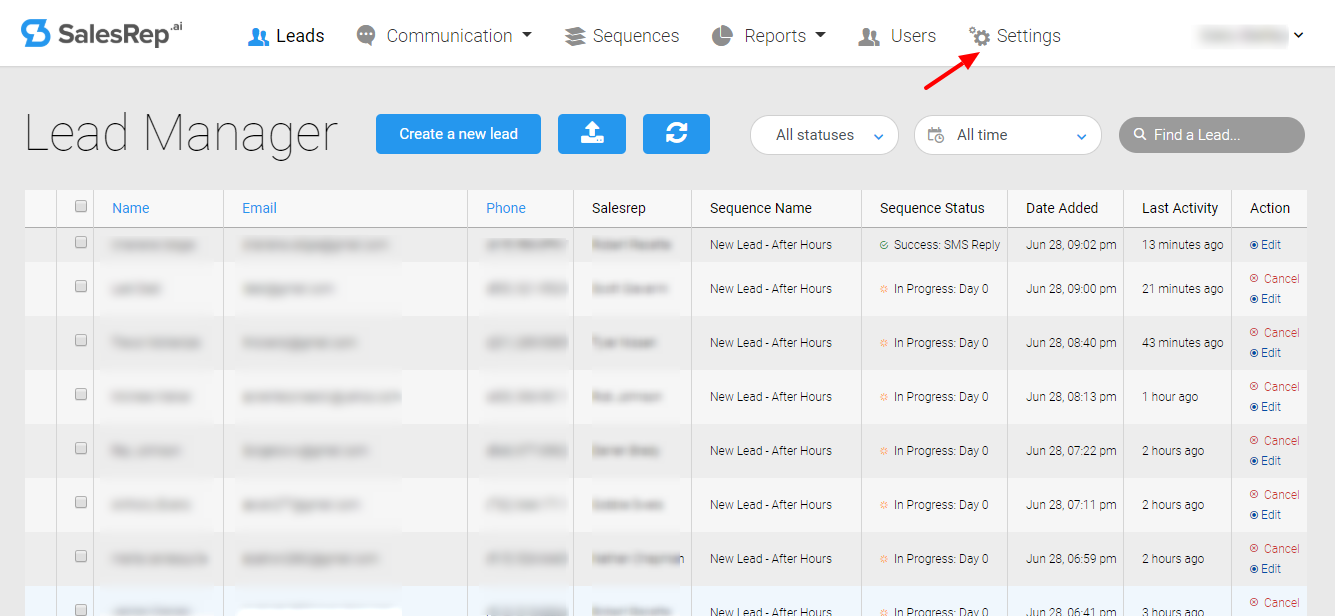Check the lead added Jun 28, 09:00 pm
The image size is (1335, 616).
(x=81, y=286)
